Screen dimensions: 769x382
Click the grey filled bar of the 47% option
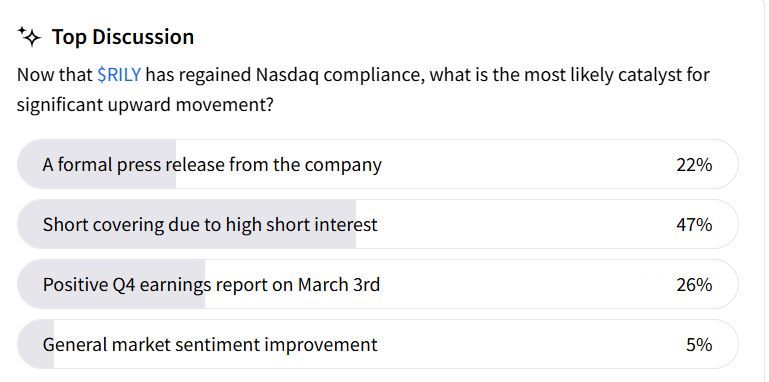[x=186, y=224]
